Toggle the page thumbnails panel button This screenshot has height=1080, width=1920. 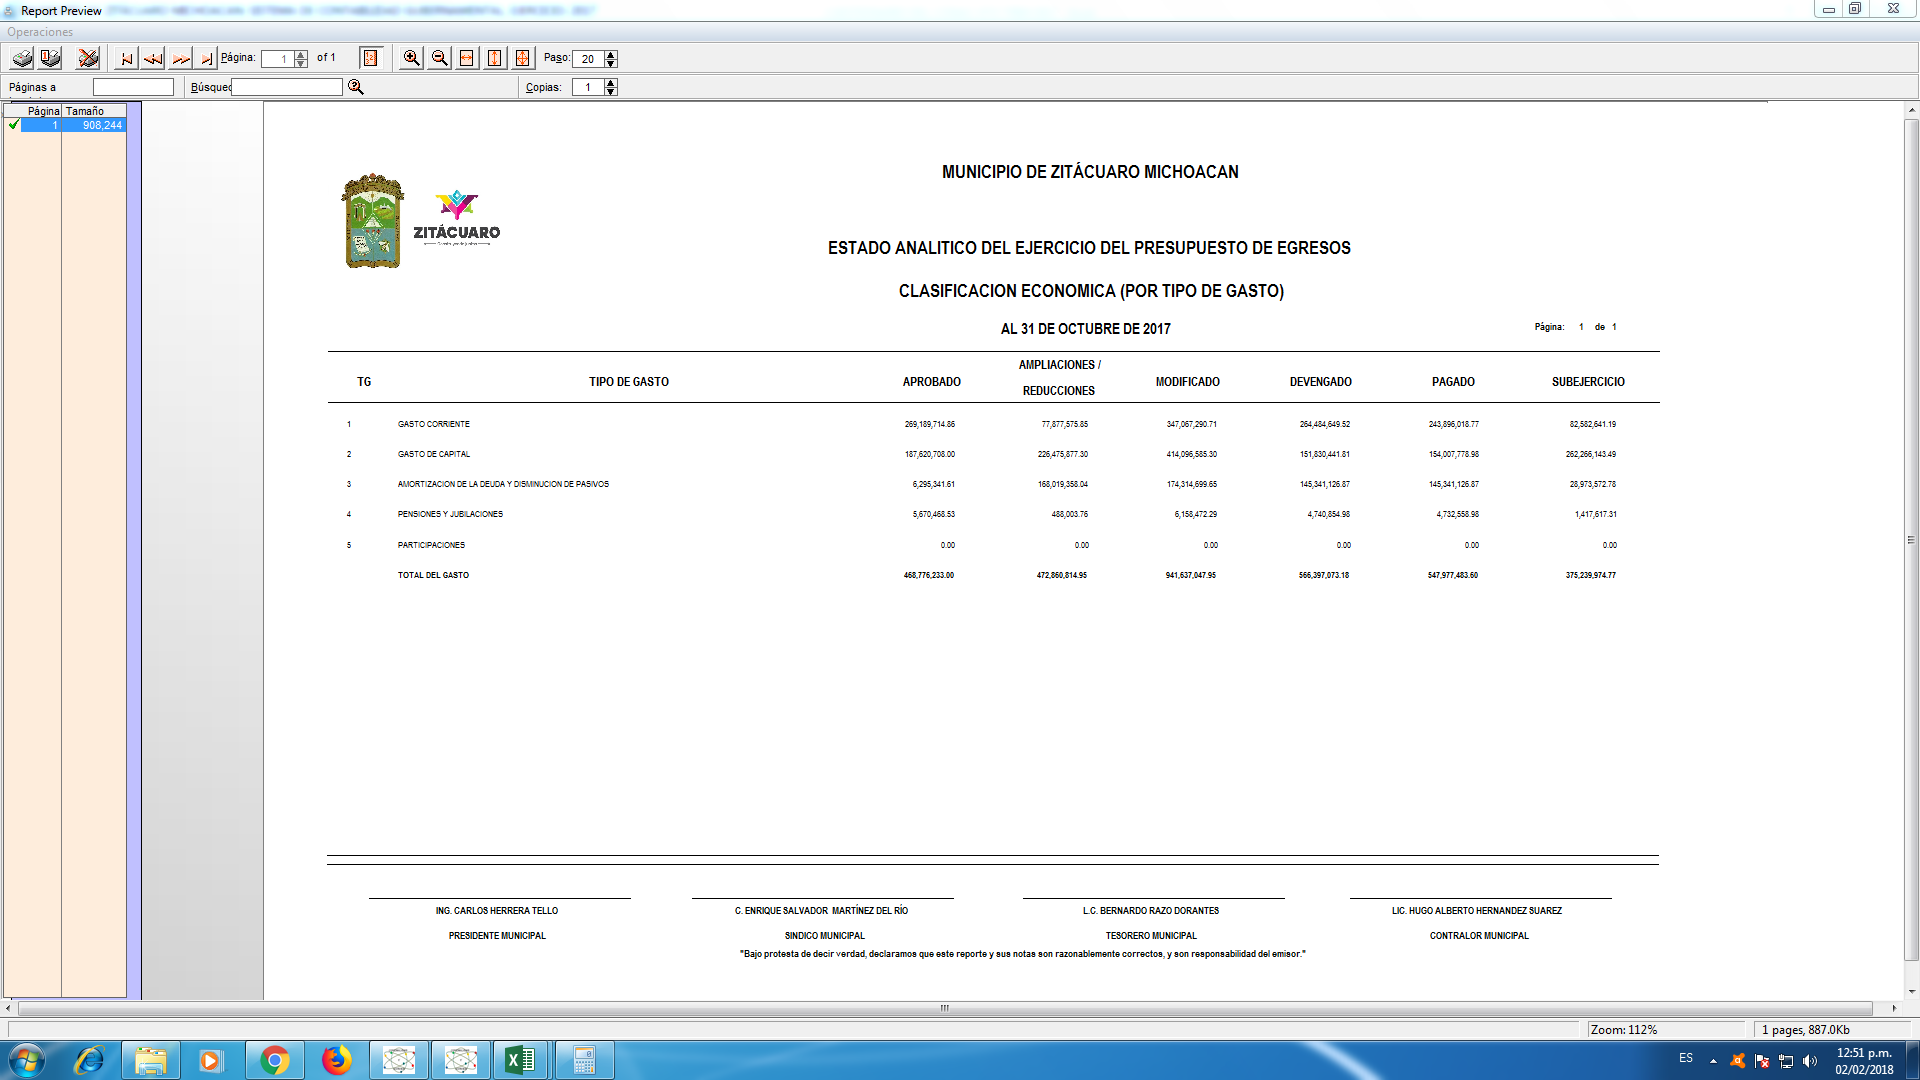coord(370,58)
